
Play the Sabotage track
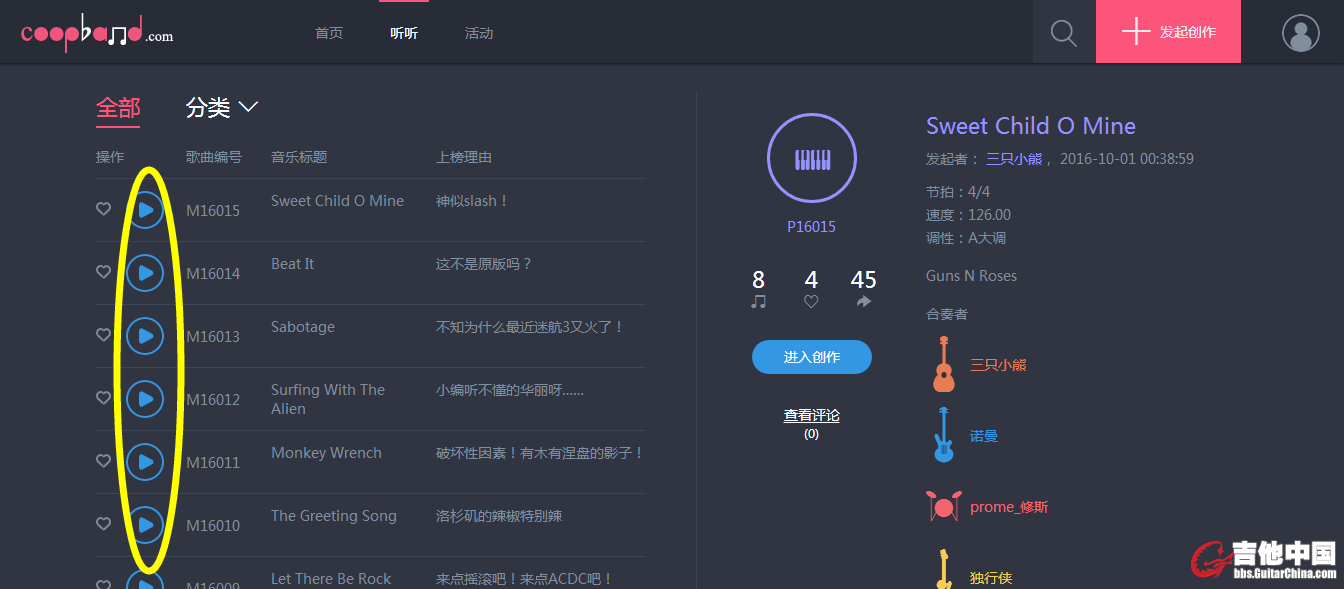click(146, 336)
